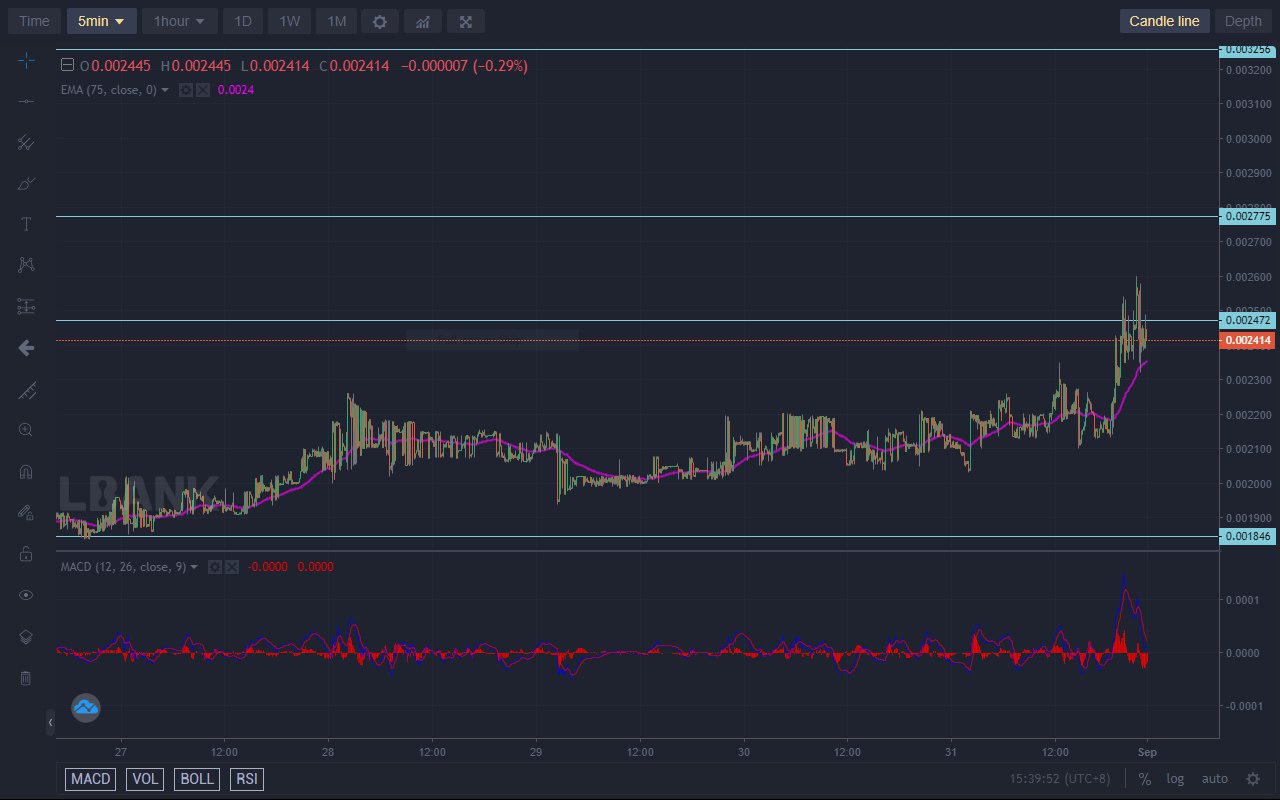This screenshot has height=800, width=1280.
Task: Open the indicators chart icon
Action: tap(423, 21)
